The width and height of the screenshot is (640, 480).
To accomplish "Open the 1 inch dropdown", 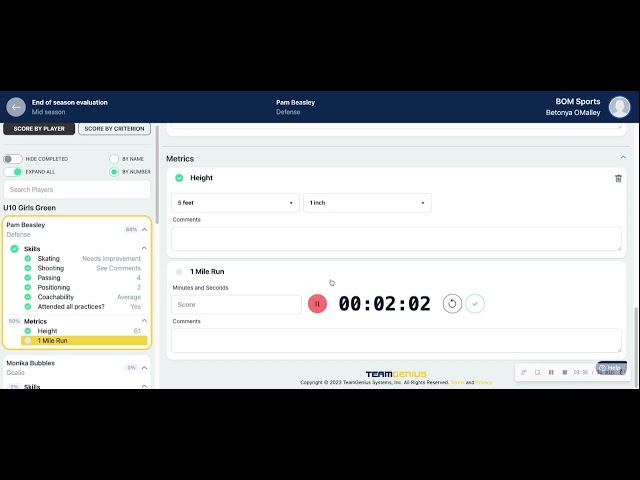I will click(367, 203).
